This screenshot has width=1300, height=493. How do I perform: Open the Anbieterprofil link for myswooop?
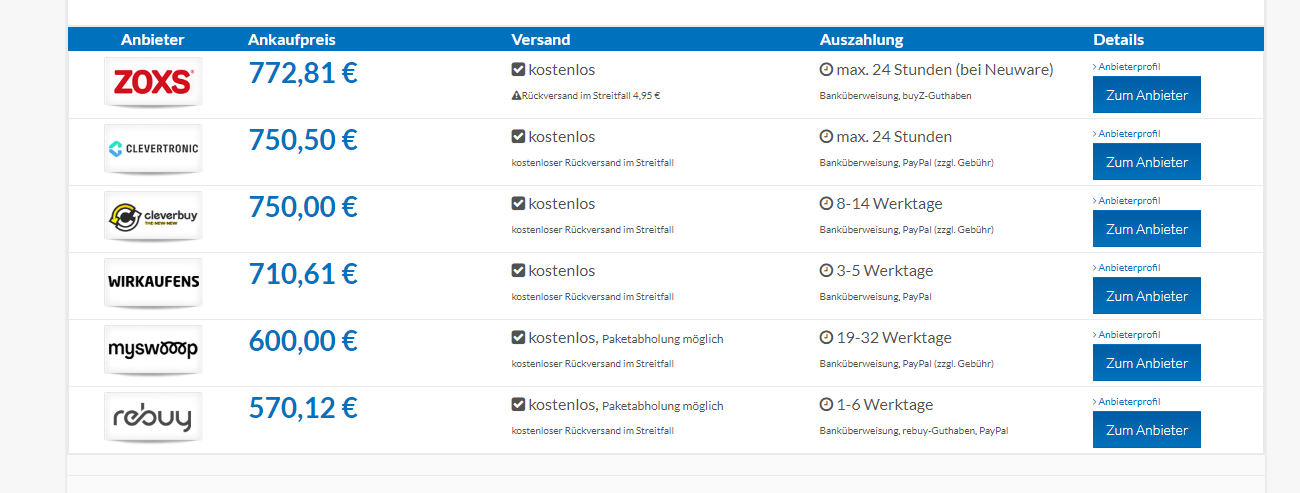point(1127,335)
